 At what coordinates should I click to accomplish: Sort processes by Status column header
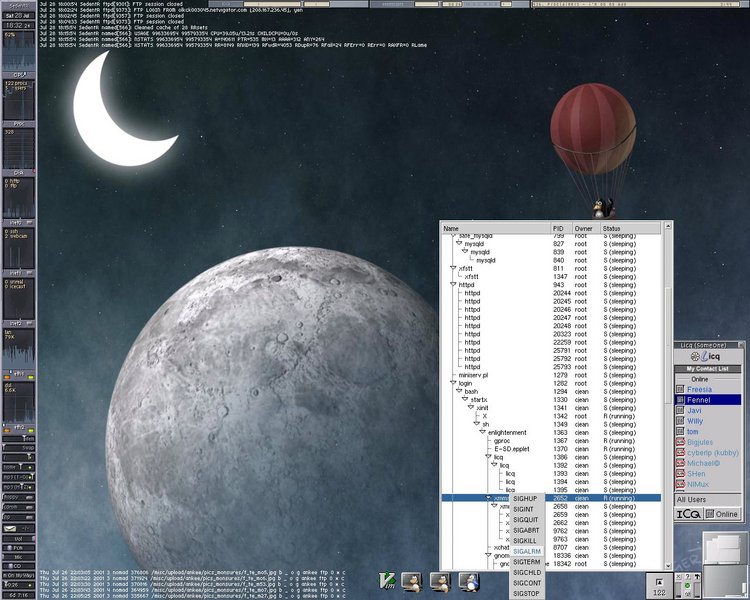click(631, 229)
